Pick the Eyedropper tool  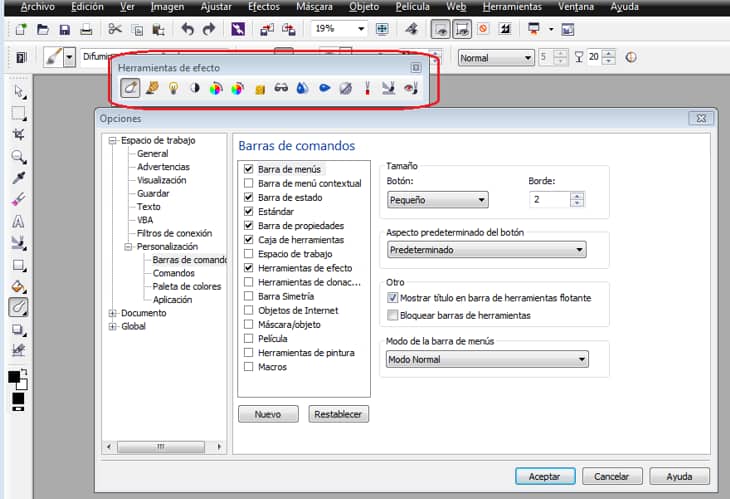tap(18, 178)
